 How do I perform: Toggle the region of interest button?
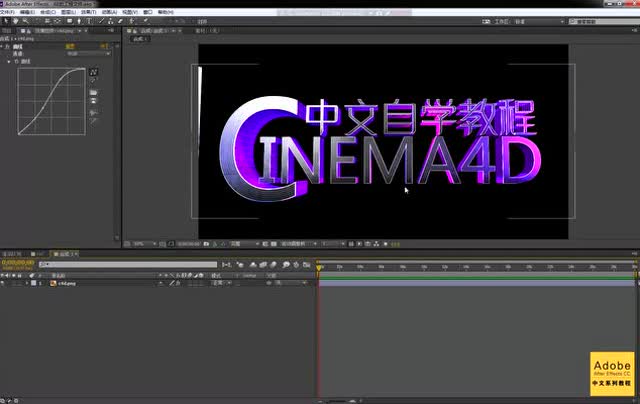[265, 244]
